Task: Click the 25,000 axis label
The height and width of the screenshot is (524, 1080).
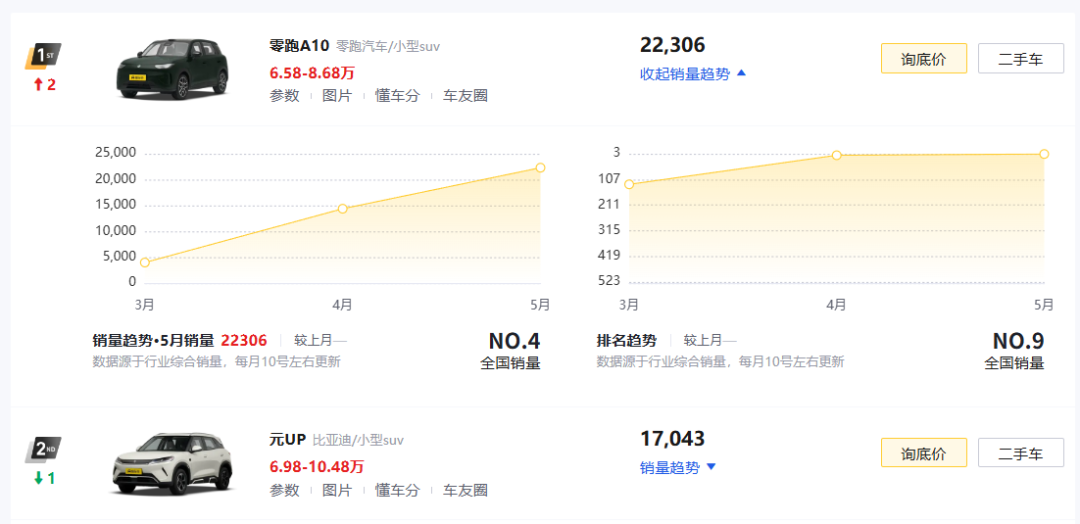Action: pos(116,152)
